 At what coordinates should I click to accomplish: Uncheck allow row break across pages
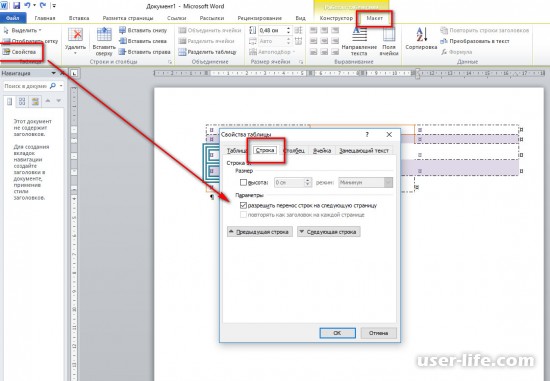(x=243, y=206)
